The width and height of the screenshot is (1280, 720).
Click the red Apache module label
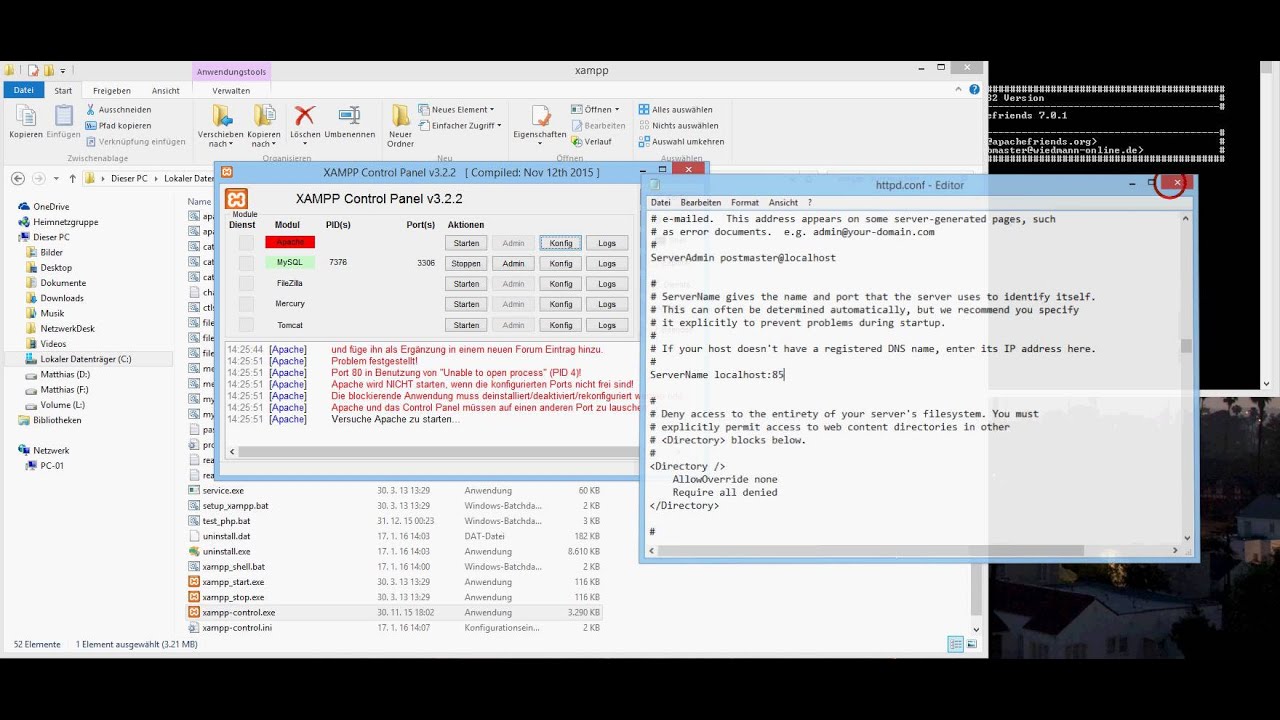pyautogui.click(x=290, y=242)
